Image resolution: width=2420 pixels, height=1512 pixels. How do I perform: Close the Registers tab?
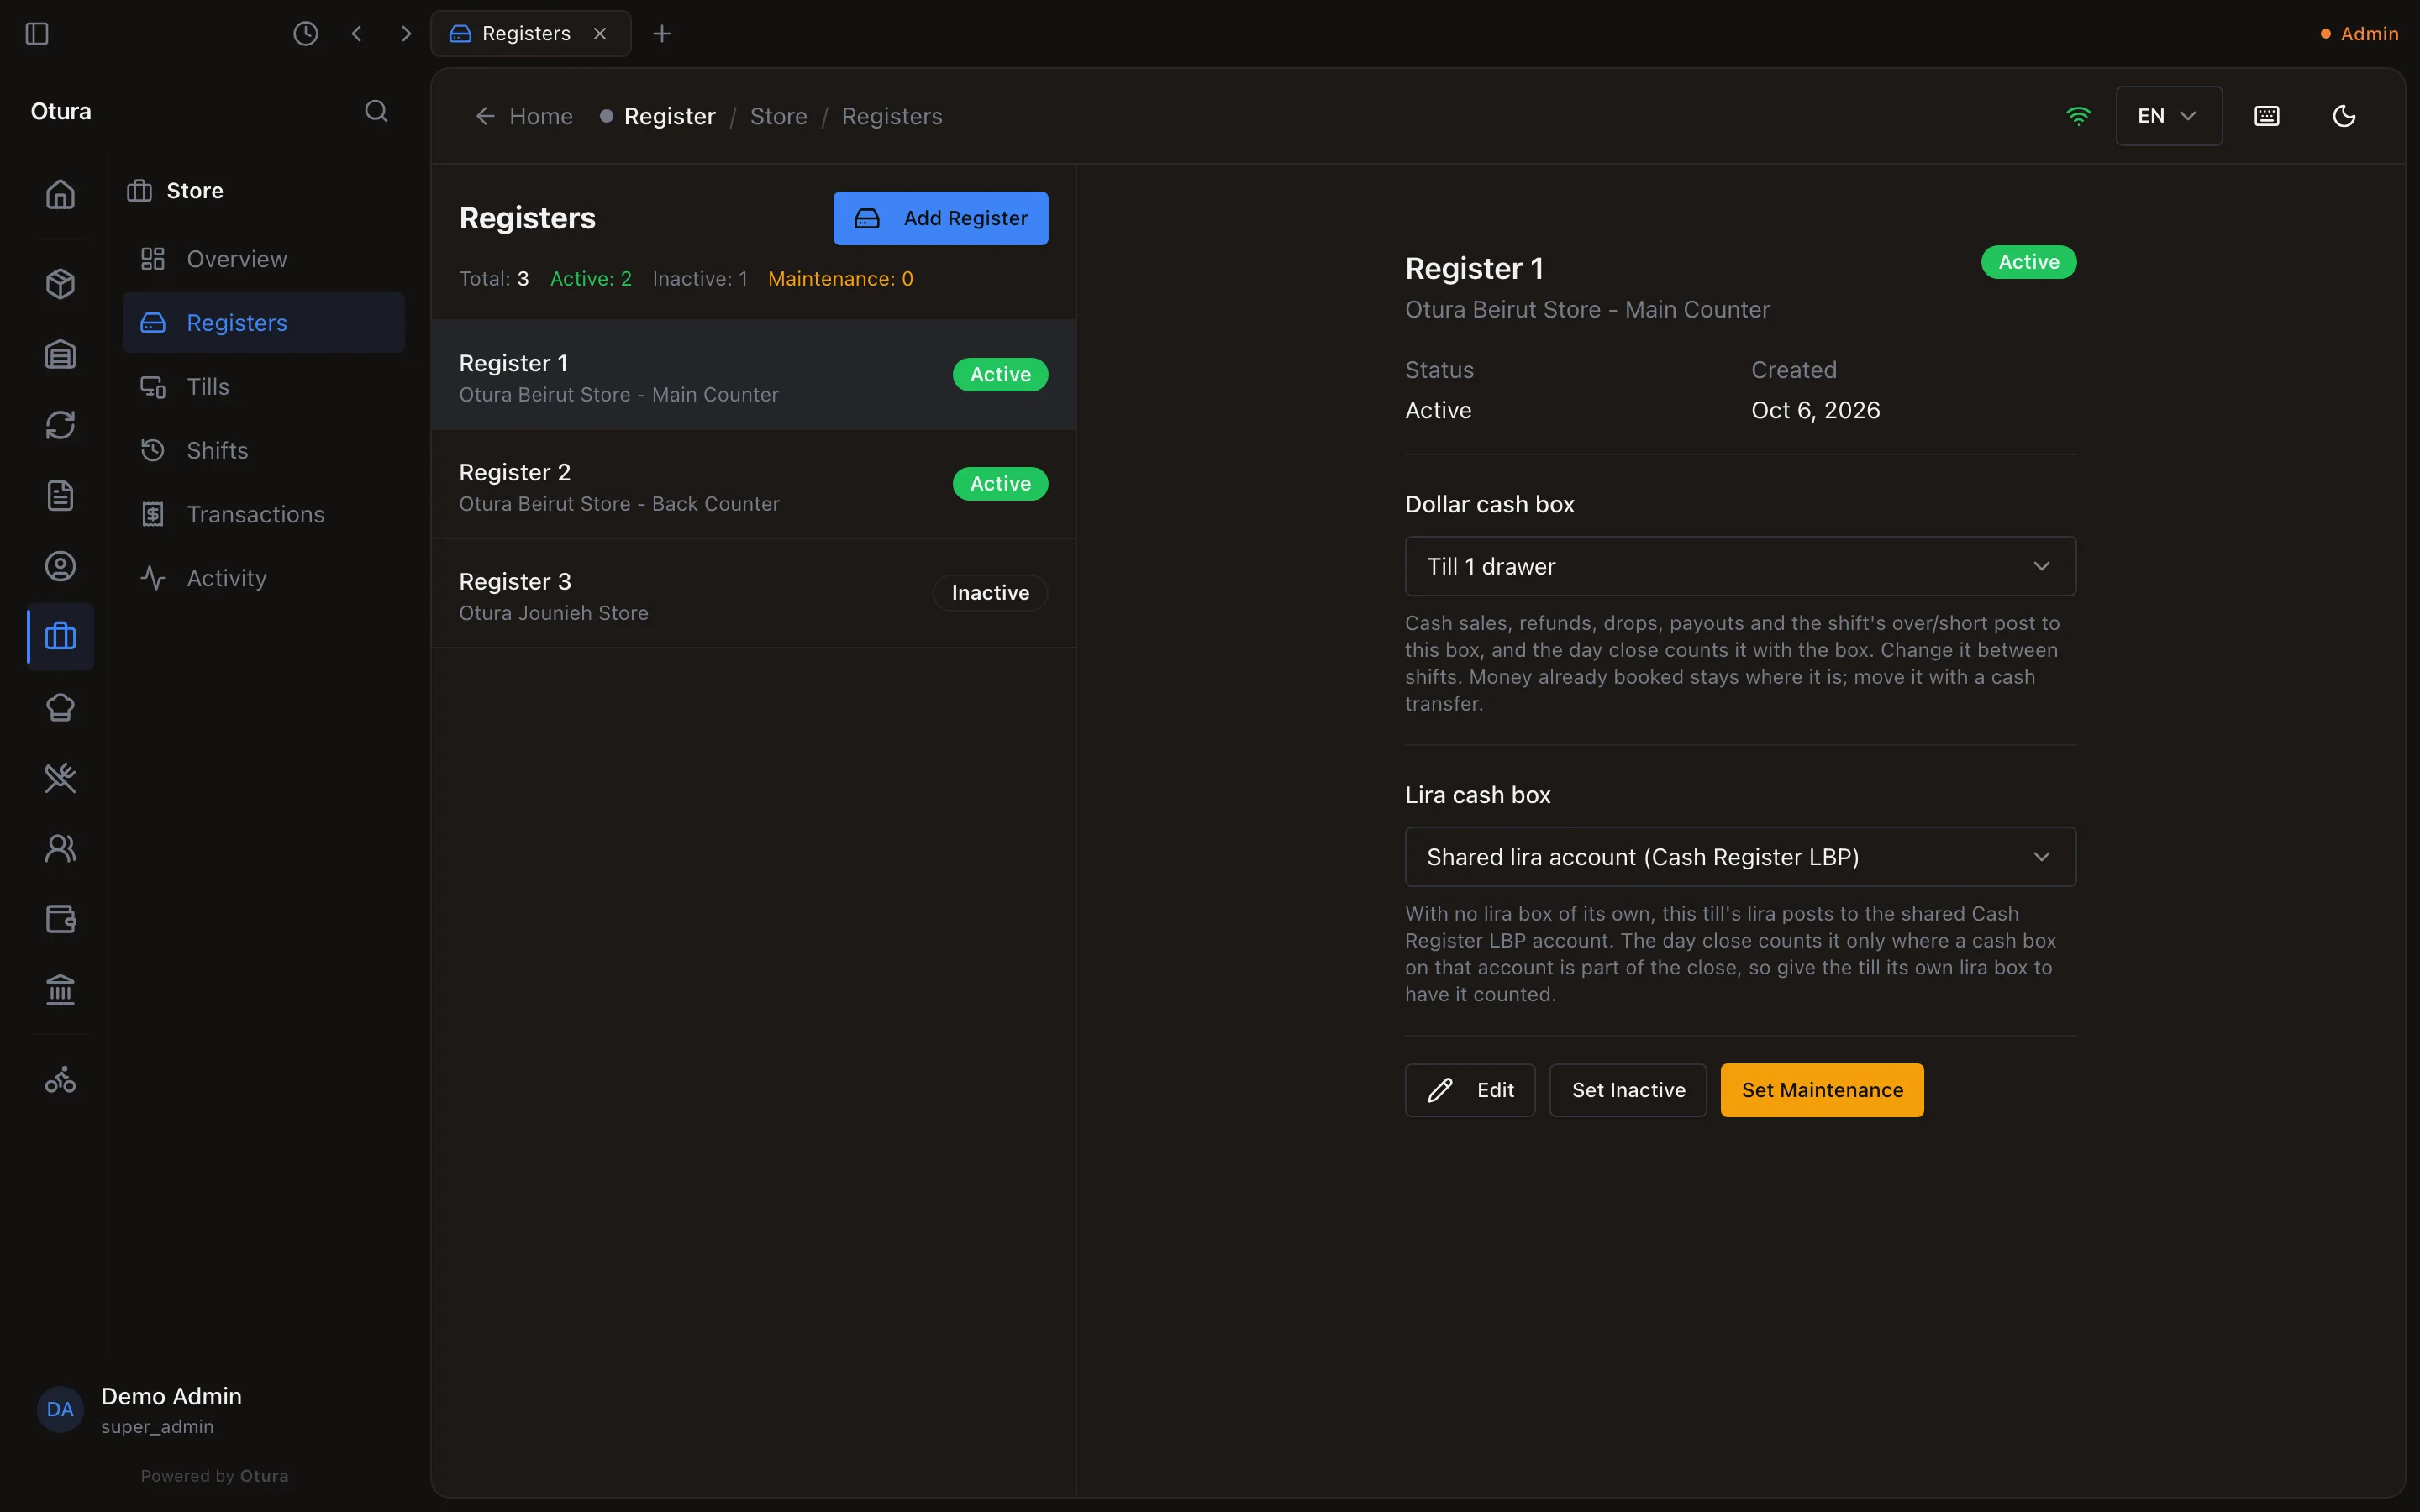click(x=600, y=34)
